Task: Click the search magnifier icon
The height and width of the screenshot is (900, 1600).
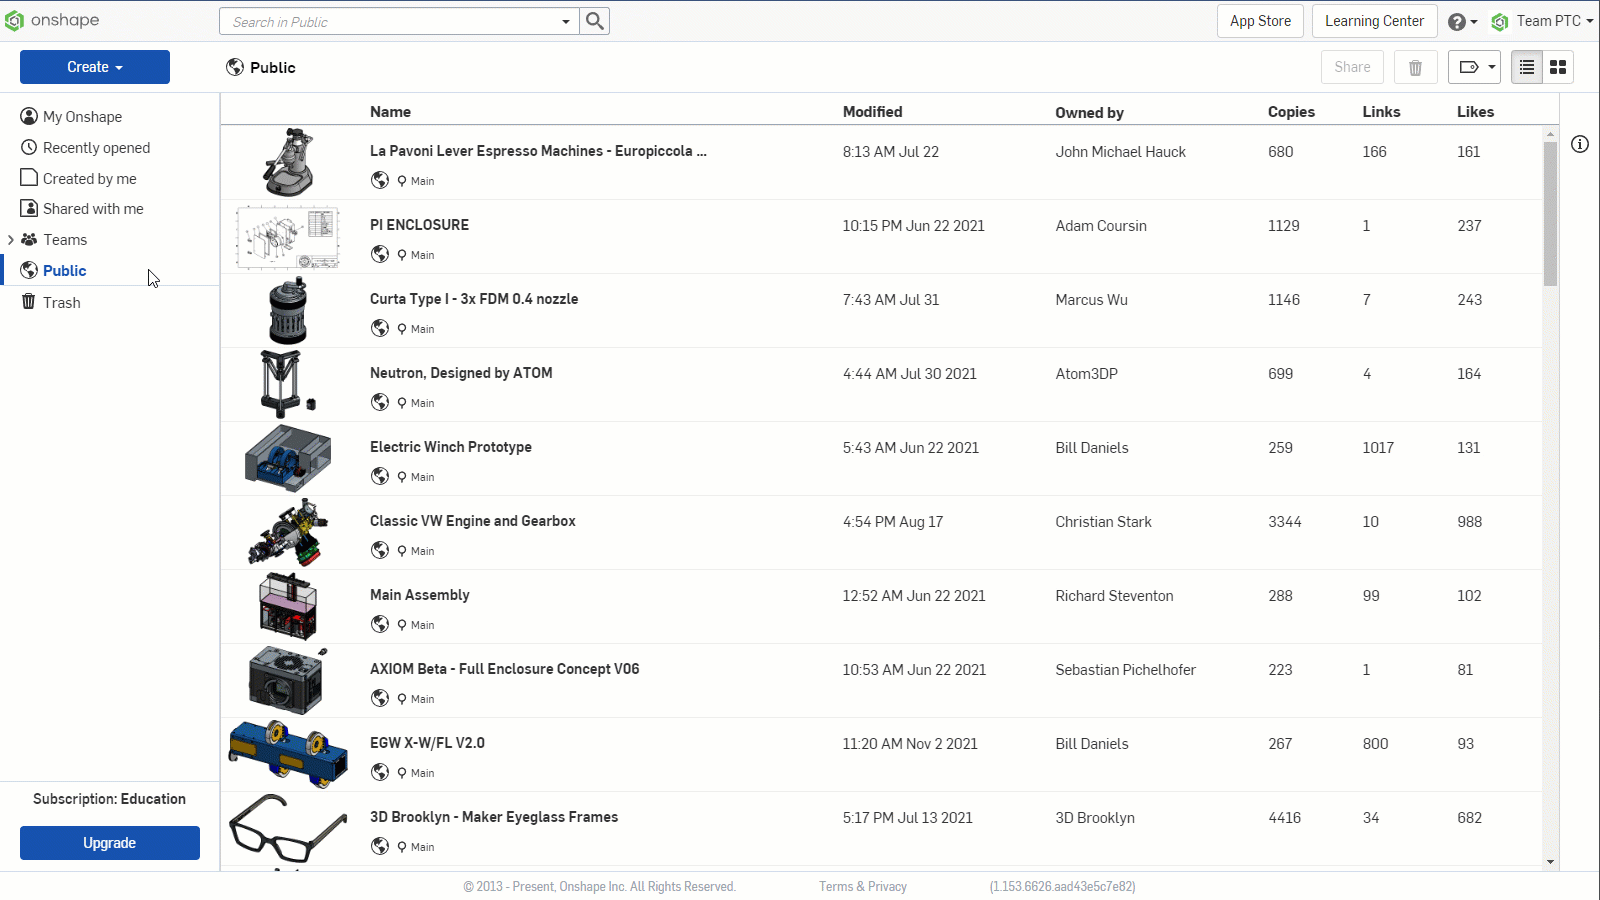Action: pyautogui.click(x=595, y=21)
